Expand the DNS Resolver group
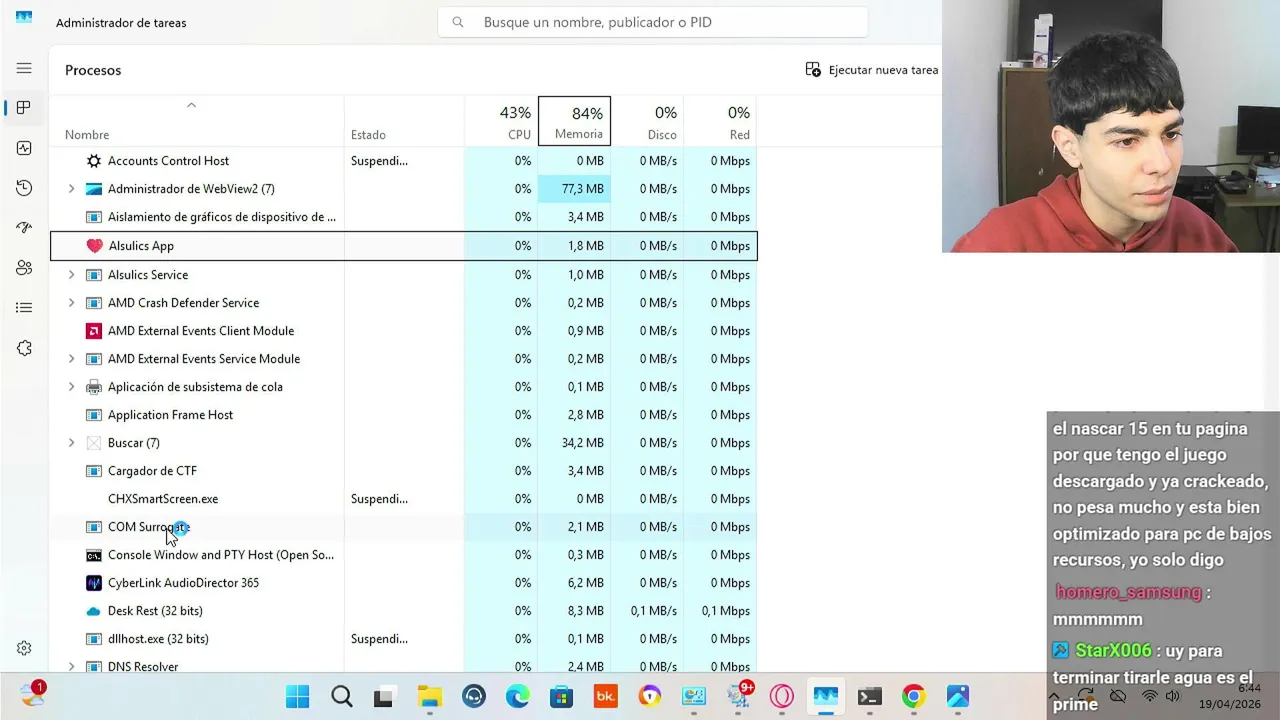 (71, 666)
